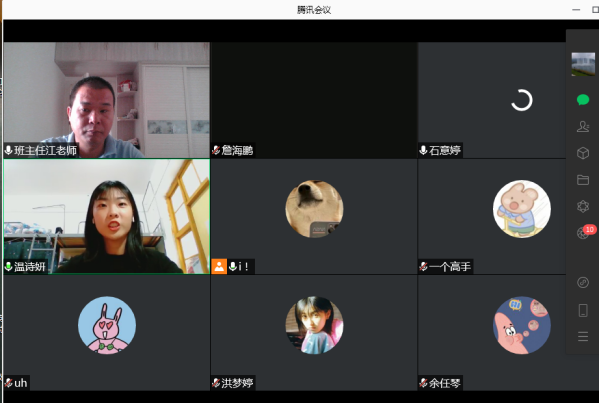599x403 pixels.
Task: Click the 余任琴 name label
Action: 445,383
